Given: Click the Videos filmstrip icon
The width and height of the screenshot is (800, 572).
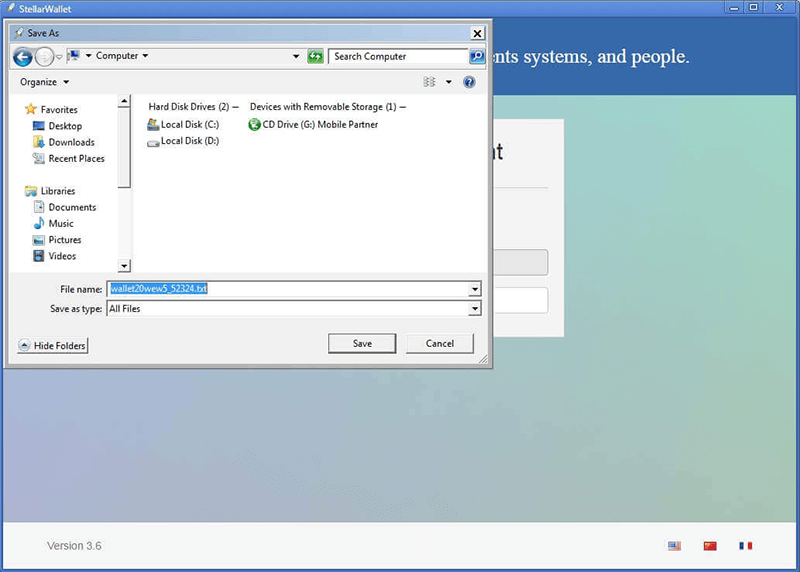Looking at the screenshot, I should click(39, 256).
